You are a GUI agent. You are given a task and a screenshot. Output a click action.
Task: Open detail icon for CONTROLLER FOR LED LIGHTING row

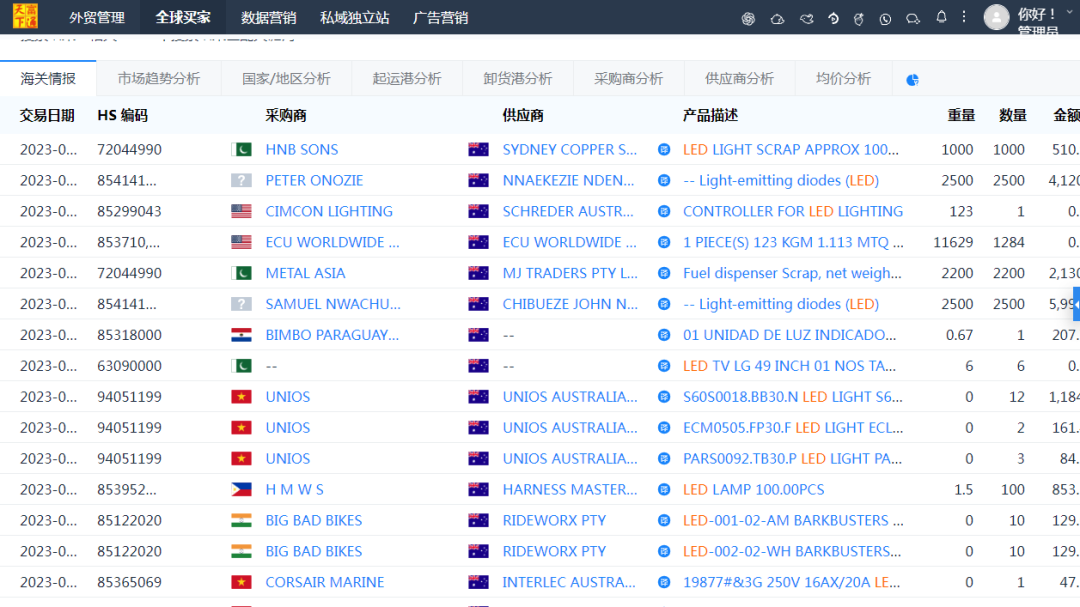(664, 212)
